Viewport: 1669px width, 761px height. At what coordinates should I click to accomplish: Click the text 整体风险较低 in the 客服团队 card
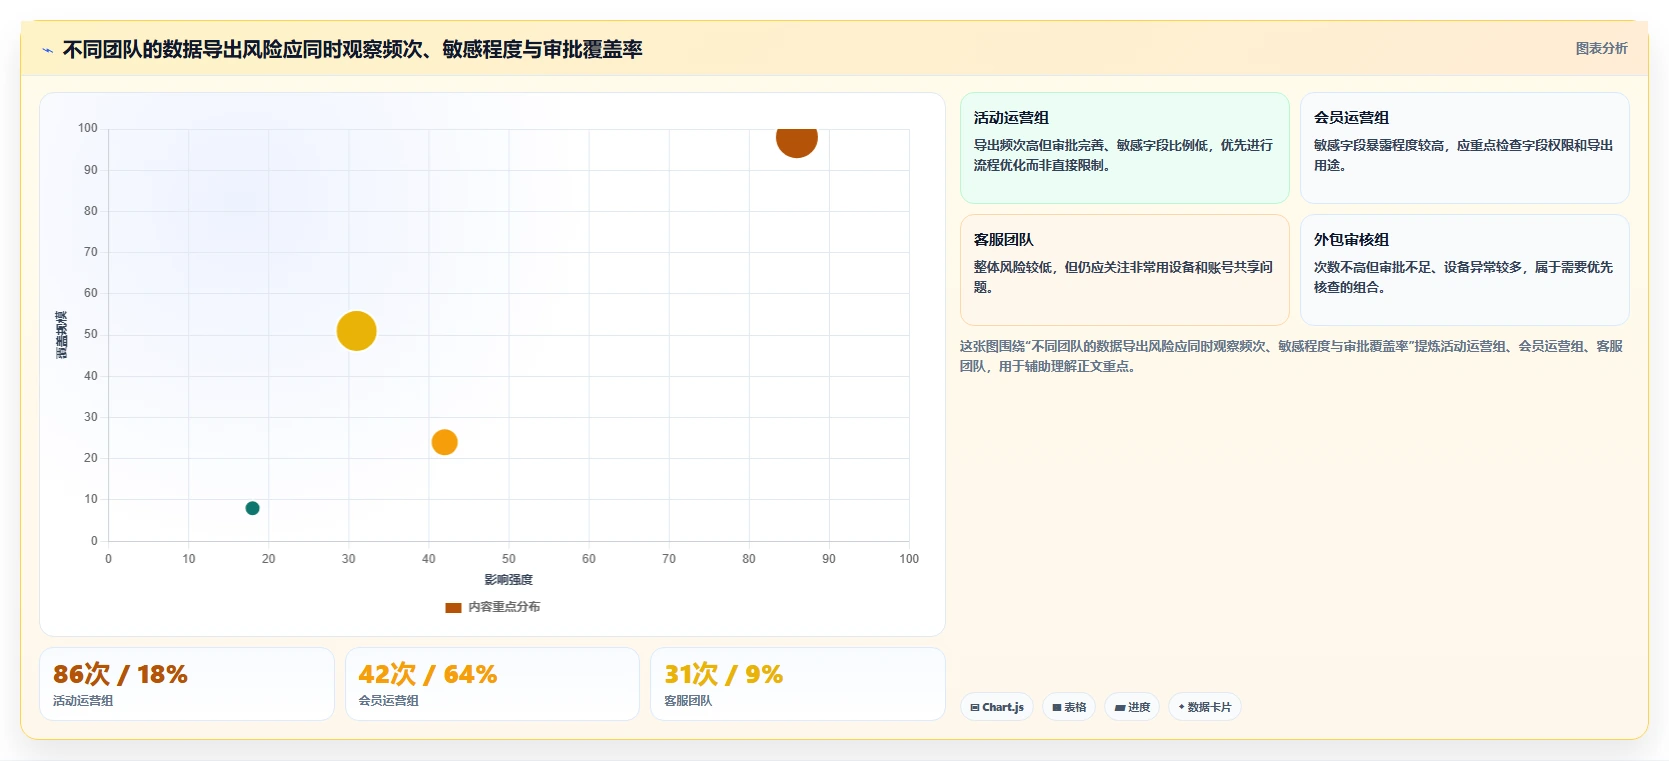(1013, 267)
